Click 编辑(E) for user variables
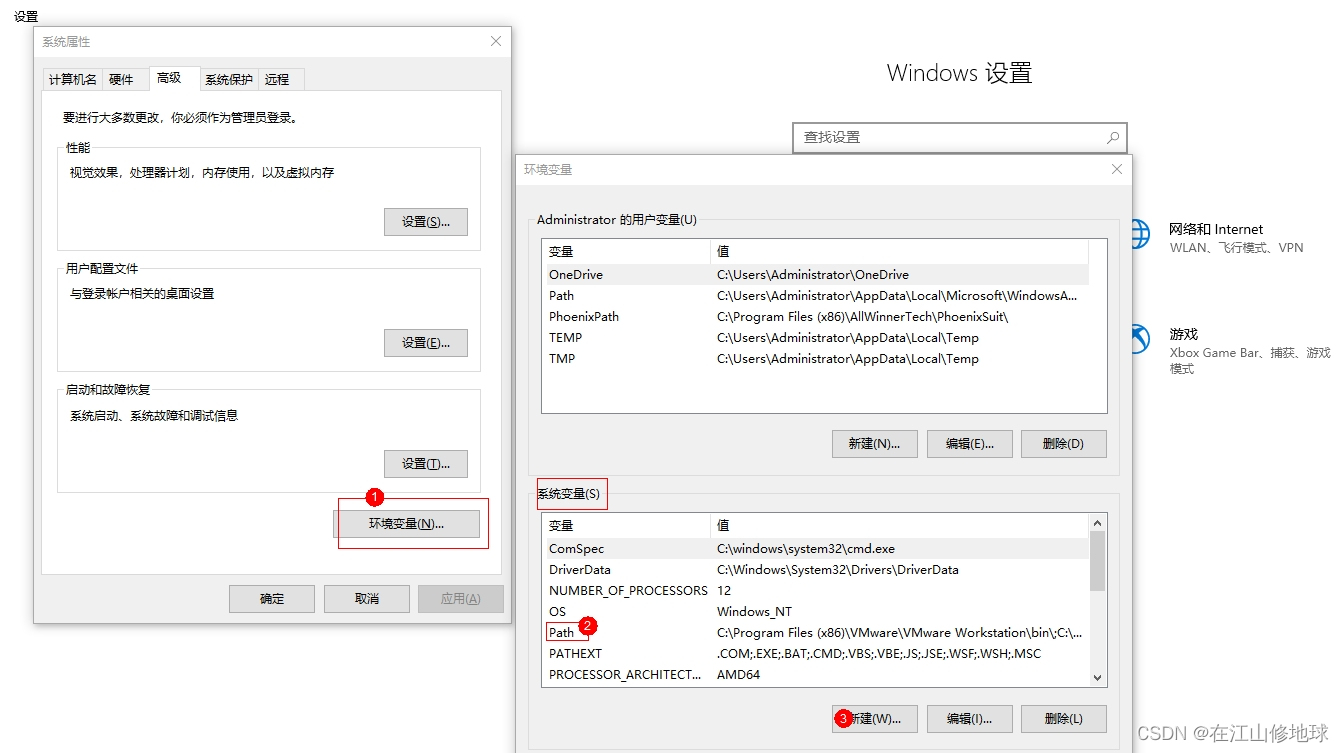 point(969,443)
